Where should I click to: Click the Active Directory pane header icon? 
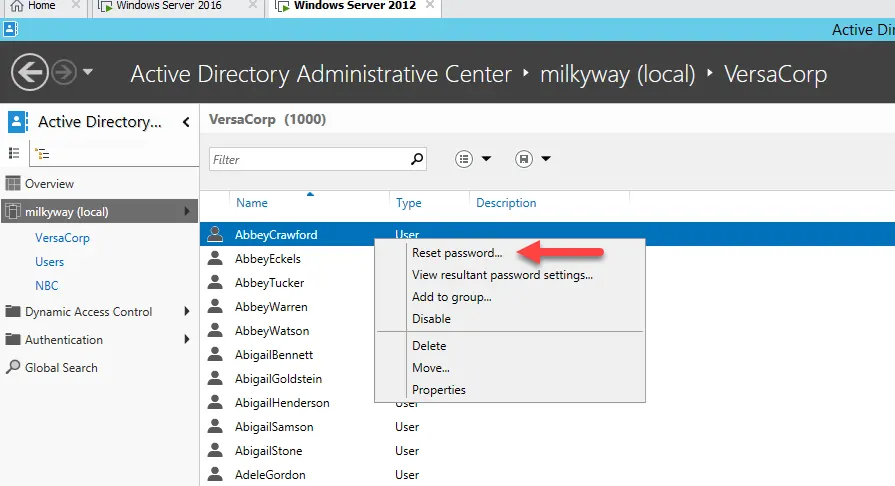tap(17, 122)
